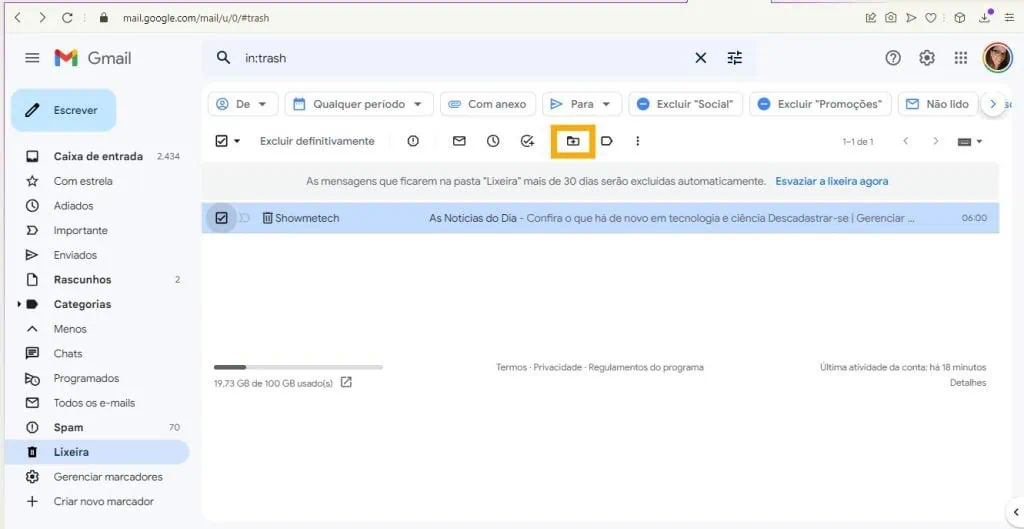This screenshot has width=1024, height=529.
Task: Click add to tasks icon
Action: click(528, 141)
